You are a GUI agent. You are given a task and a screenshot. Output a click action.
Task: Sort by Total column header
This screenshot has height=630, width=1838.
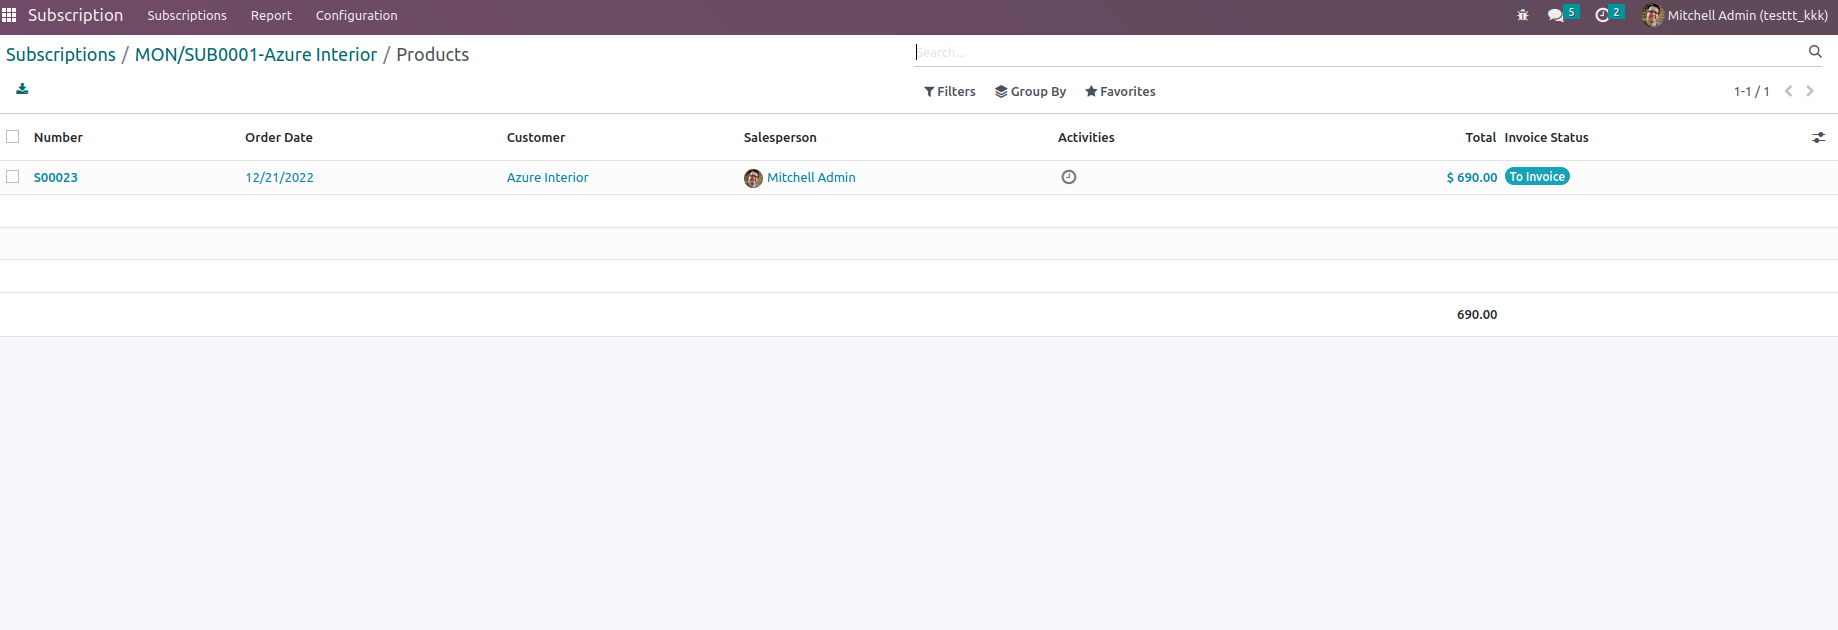pos(1481,137)
